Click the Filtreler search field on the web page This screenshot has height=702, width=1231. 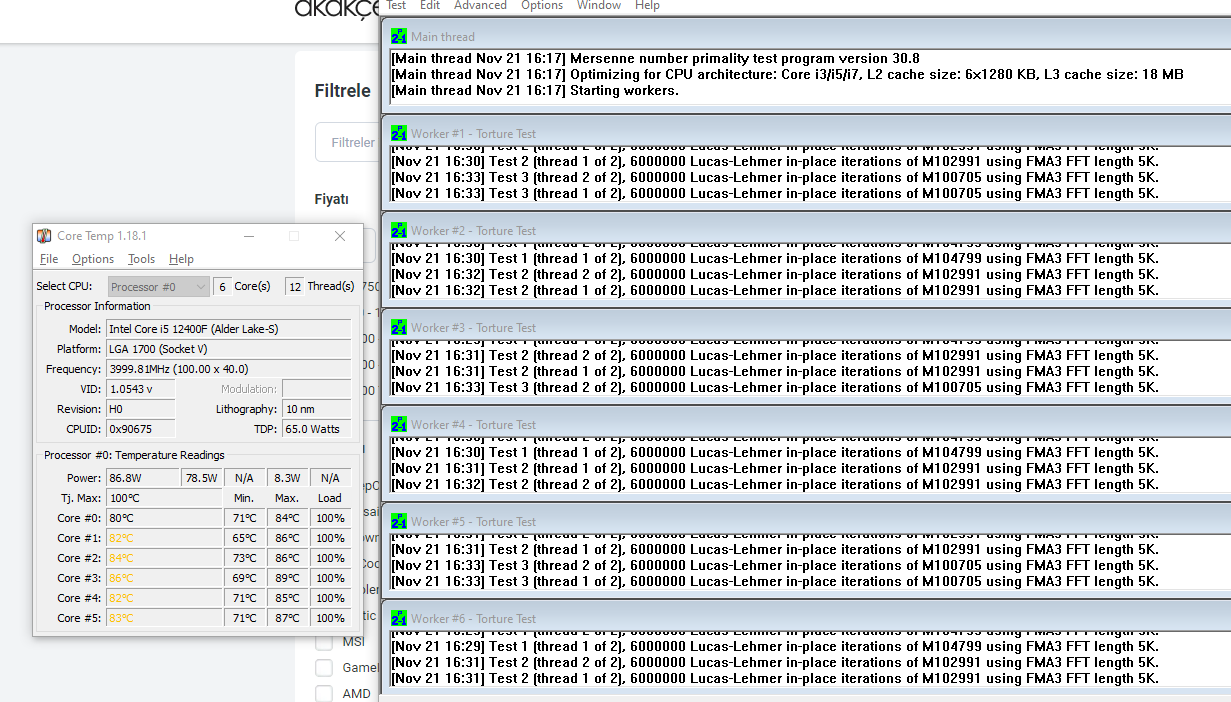(346, 142)
